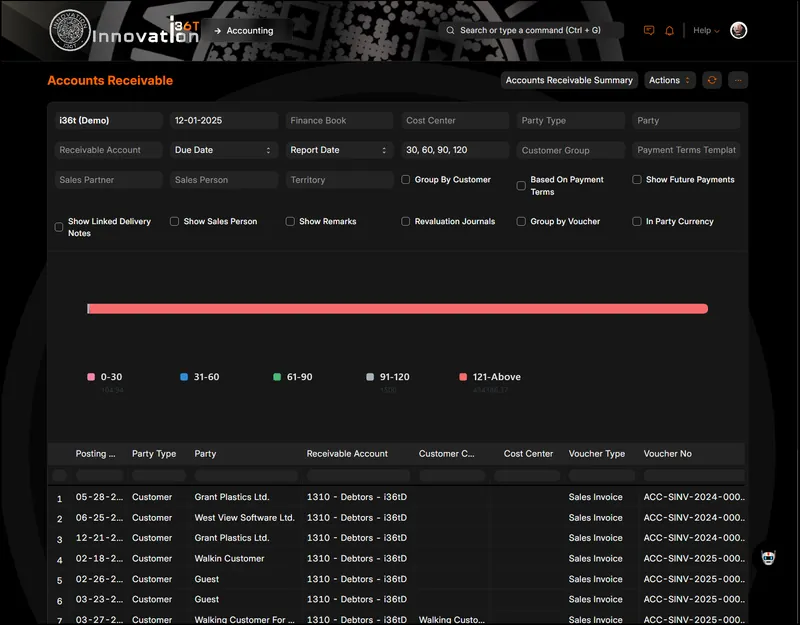Click the Party Type column header
This screenshot has height=625, width=800.
click(154, 454)
